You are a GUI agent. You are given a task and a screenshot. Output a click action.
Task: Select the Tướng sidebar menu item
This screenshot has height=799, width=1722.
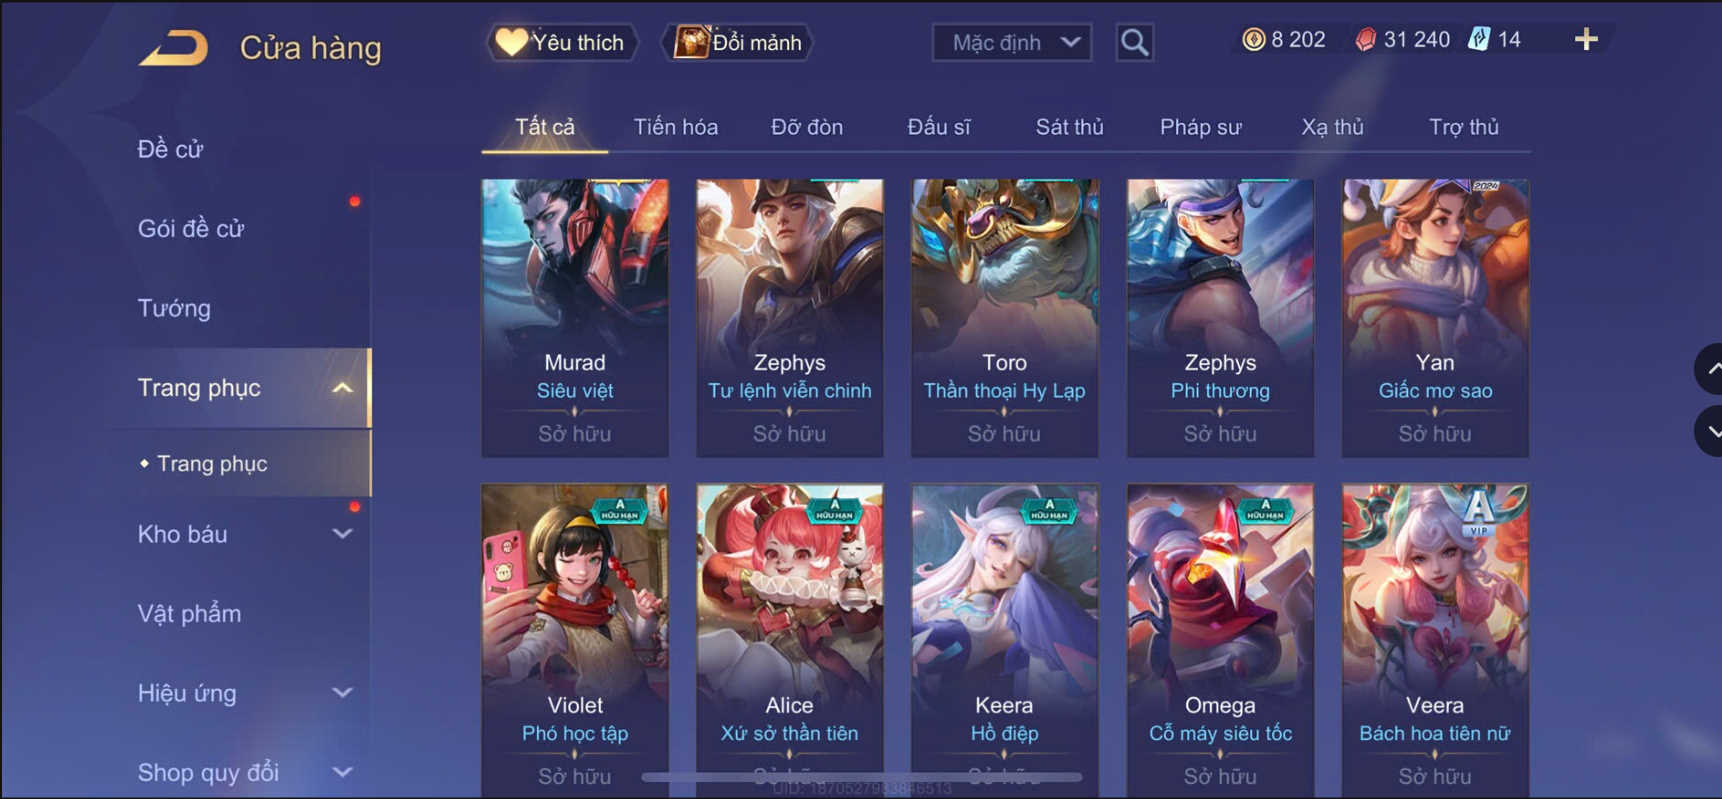coord(174,308)
